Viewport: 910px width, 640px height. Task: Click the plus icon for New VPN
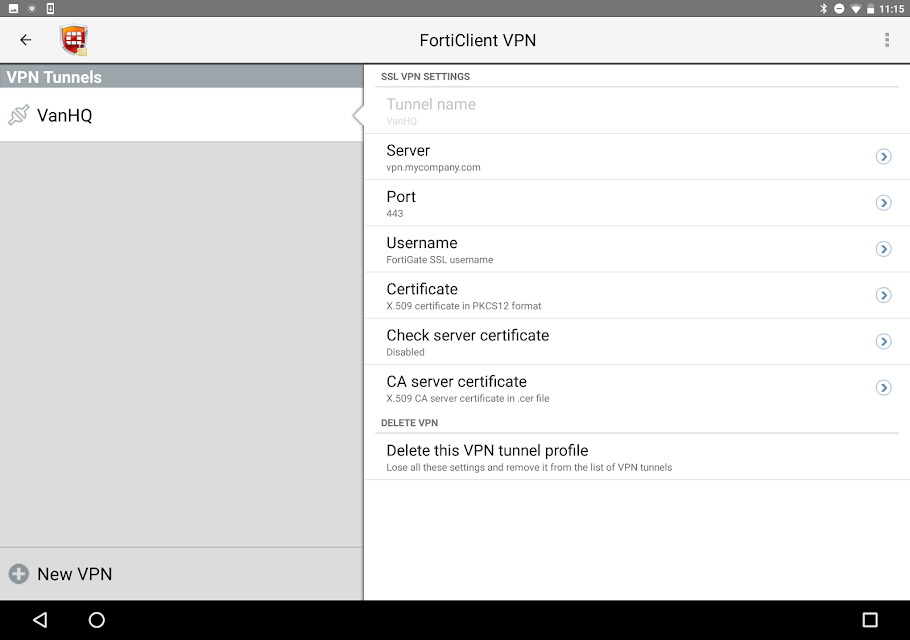tap(19, 574)
